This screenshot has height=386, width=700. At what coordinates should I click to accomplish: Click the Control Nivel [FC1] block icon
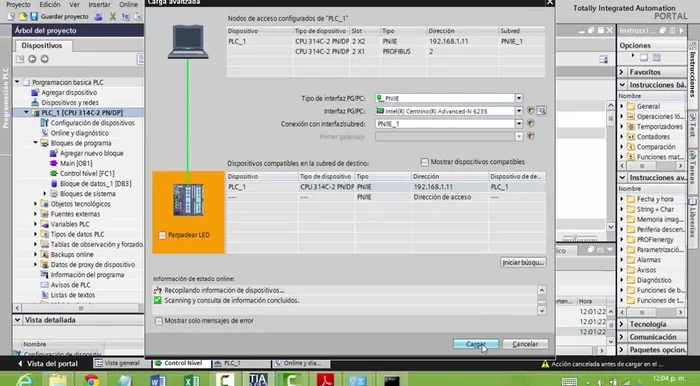pyautogui.click(x=54, y=173)
